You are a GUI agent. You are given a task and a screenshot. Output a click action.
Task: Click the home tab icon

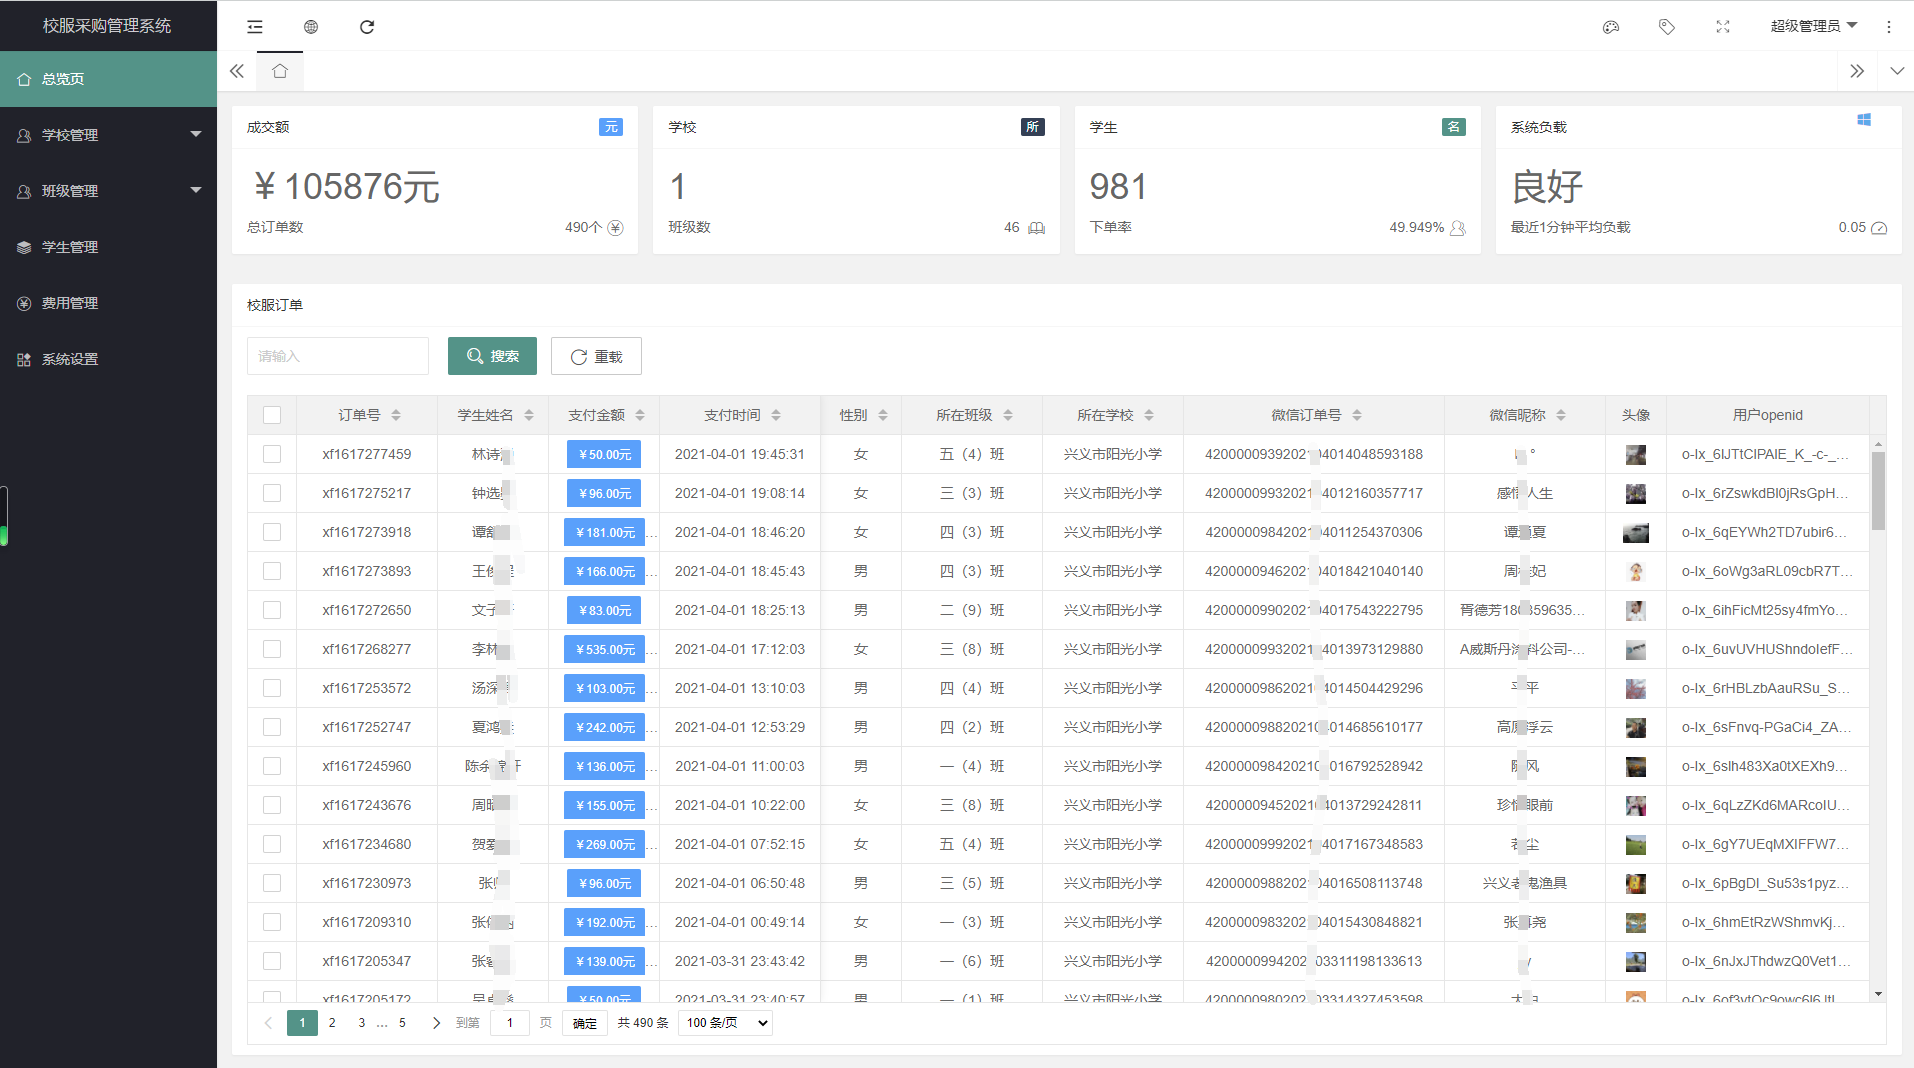point(280,71)
